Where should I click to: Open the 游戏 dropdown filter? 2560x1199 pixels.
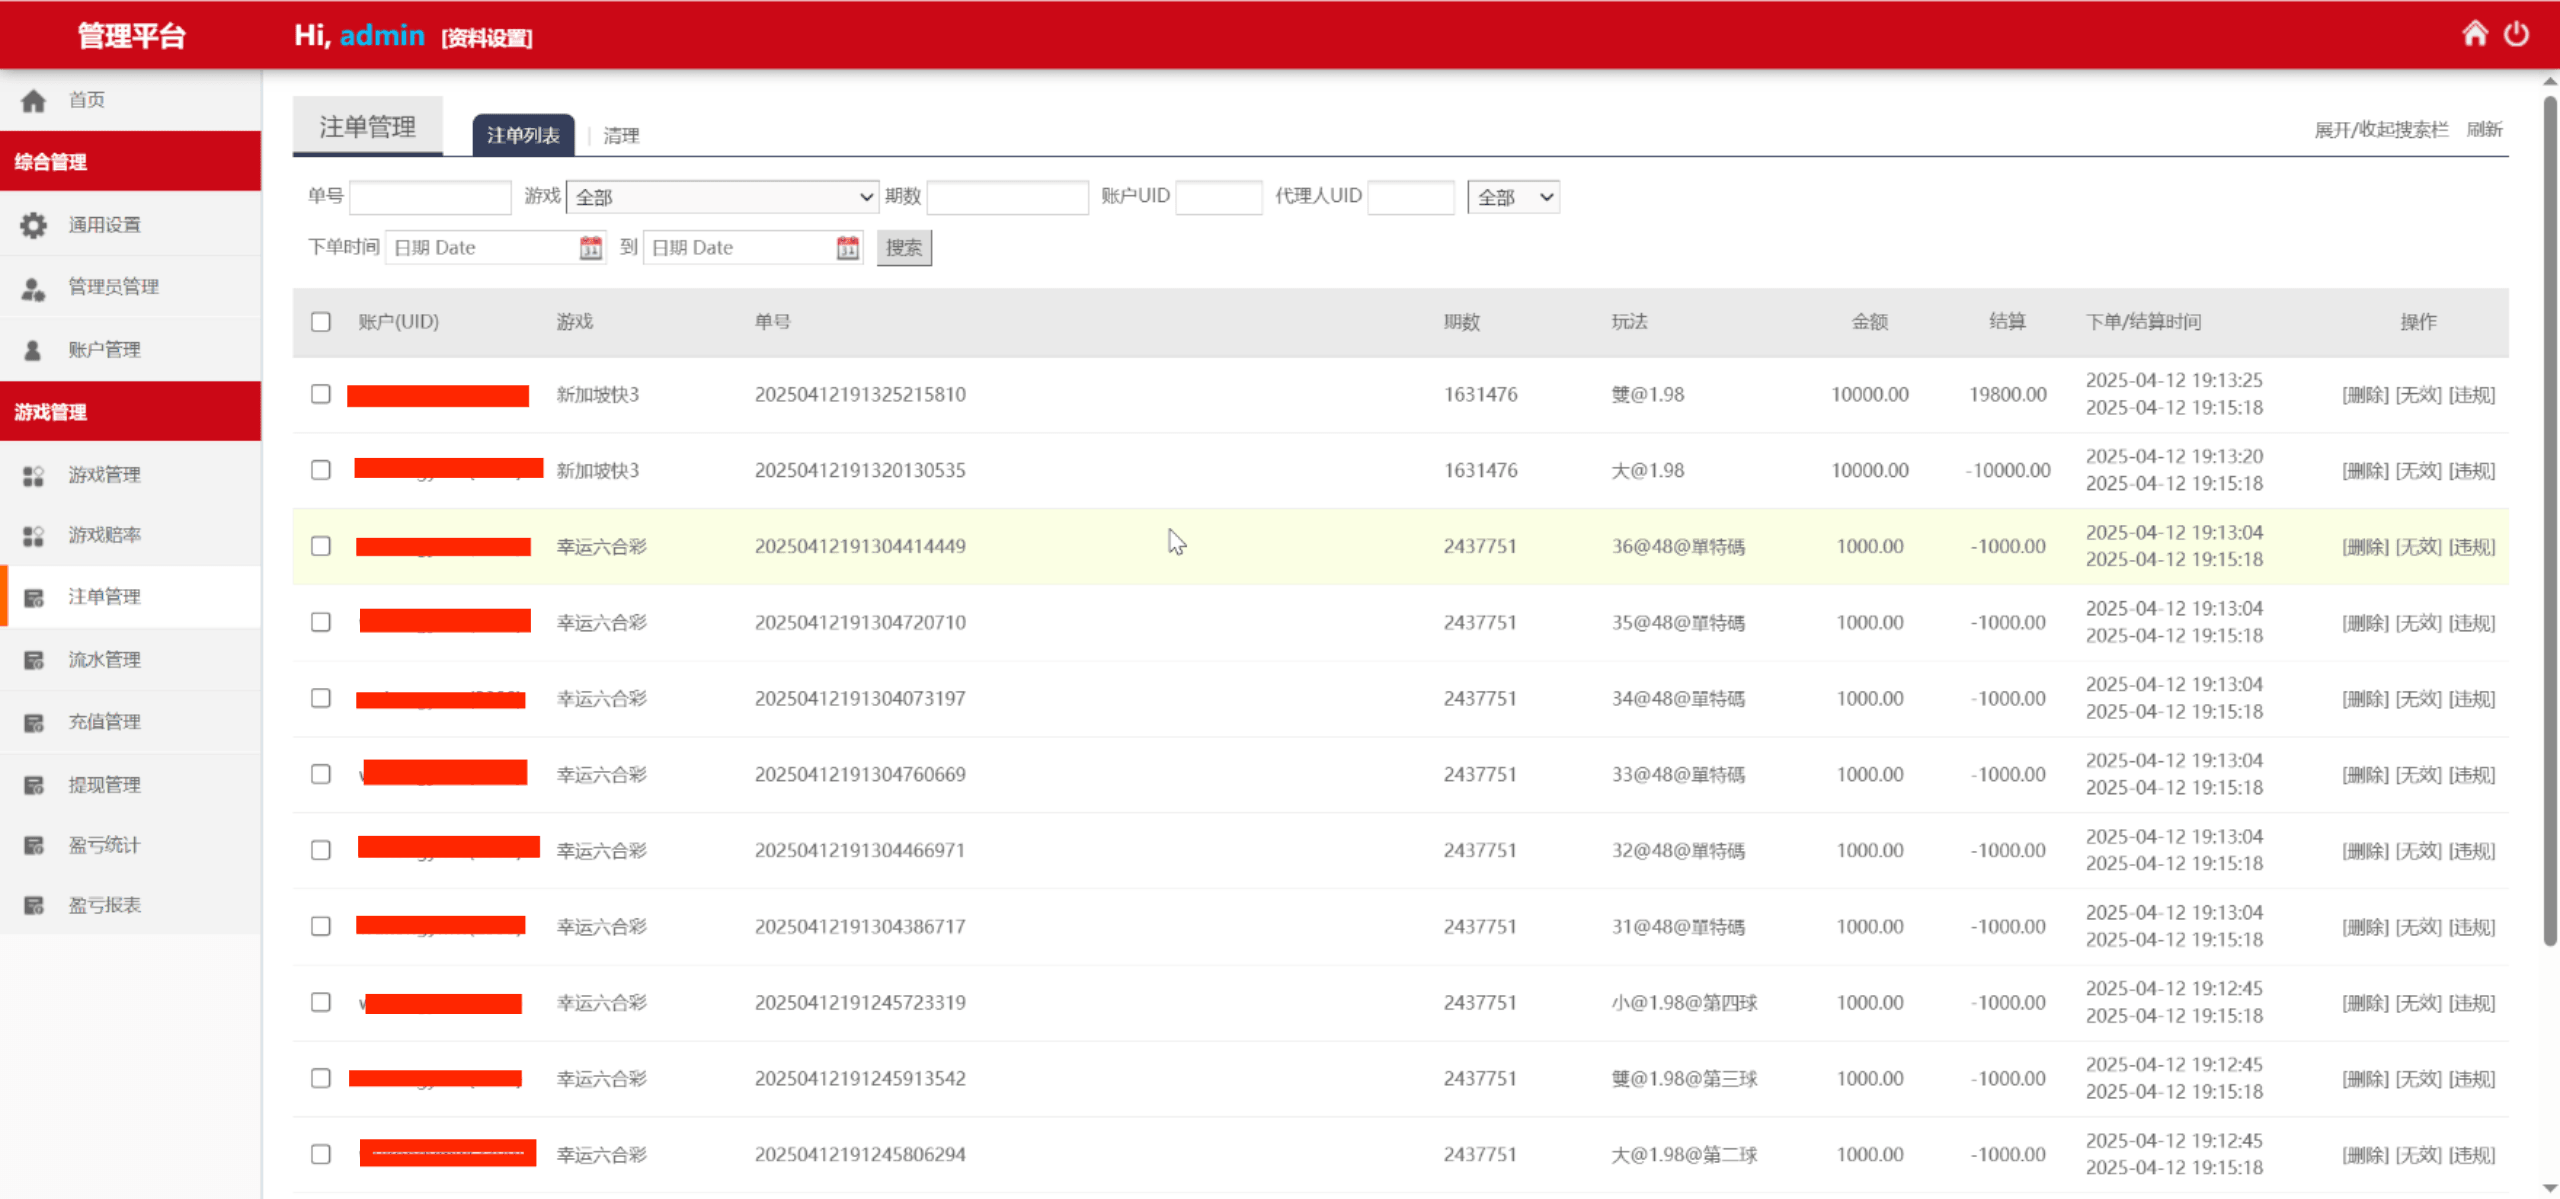point(722,197)
